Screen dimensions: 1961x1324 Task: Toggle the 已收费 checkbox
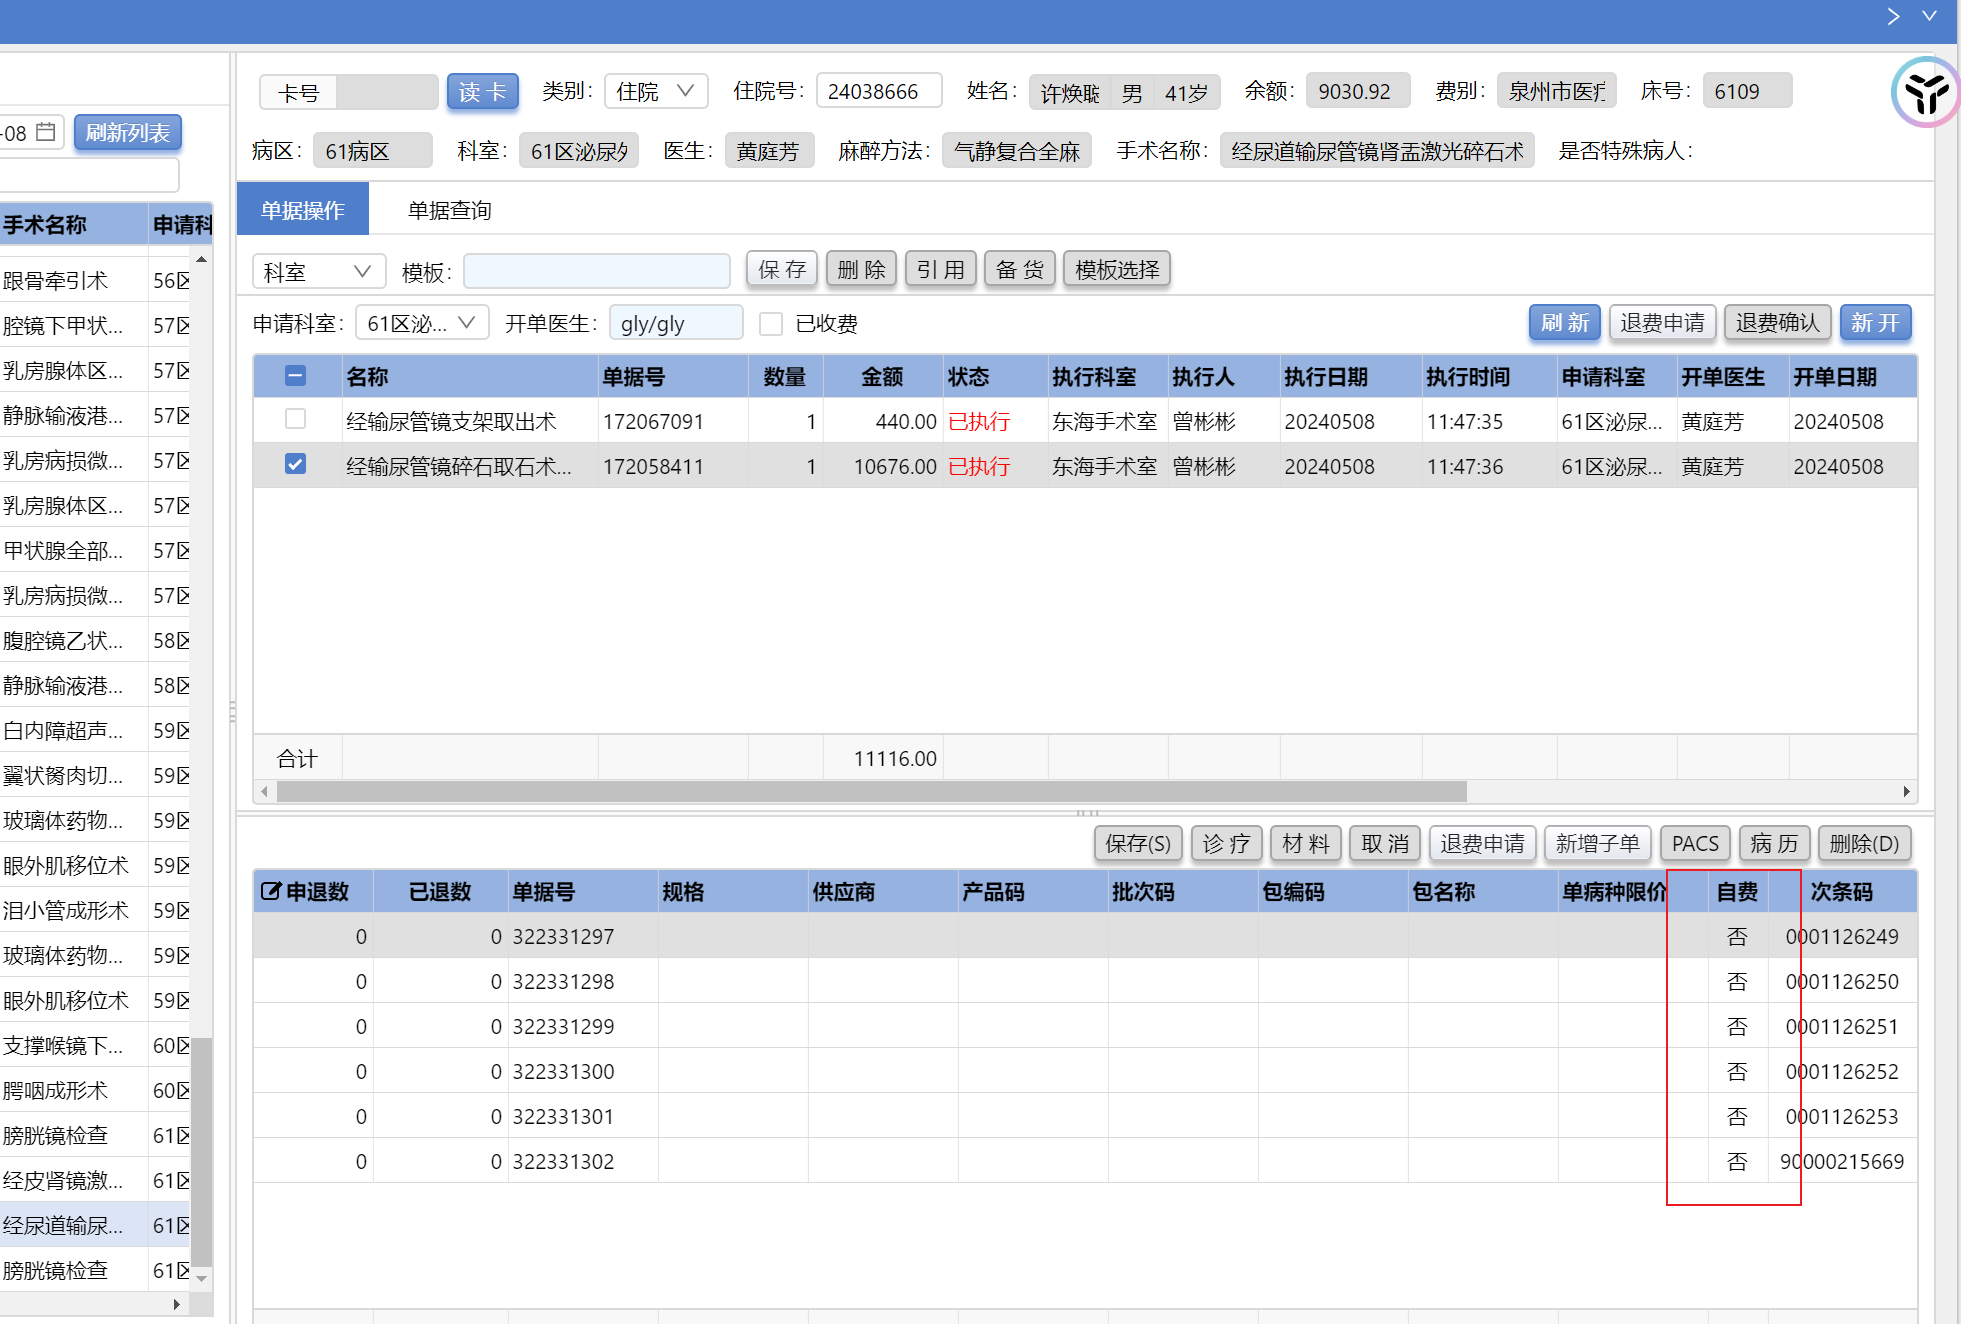tap(770, 323)
